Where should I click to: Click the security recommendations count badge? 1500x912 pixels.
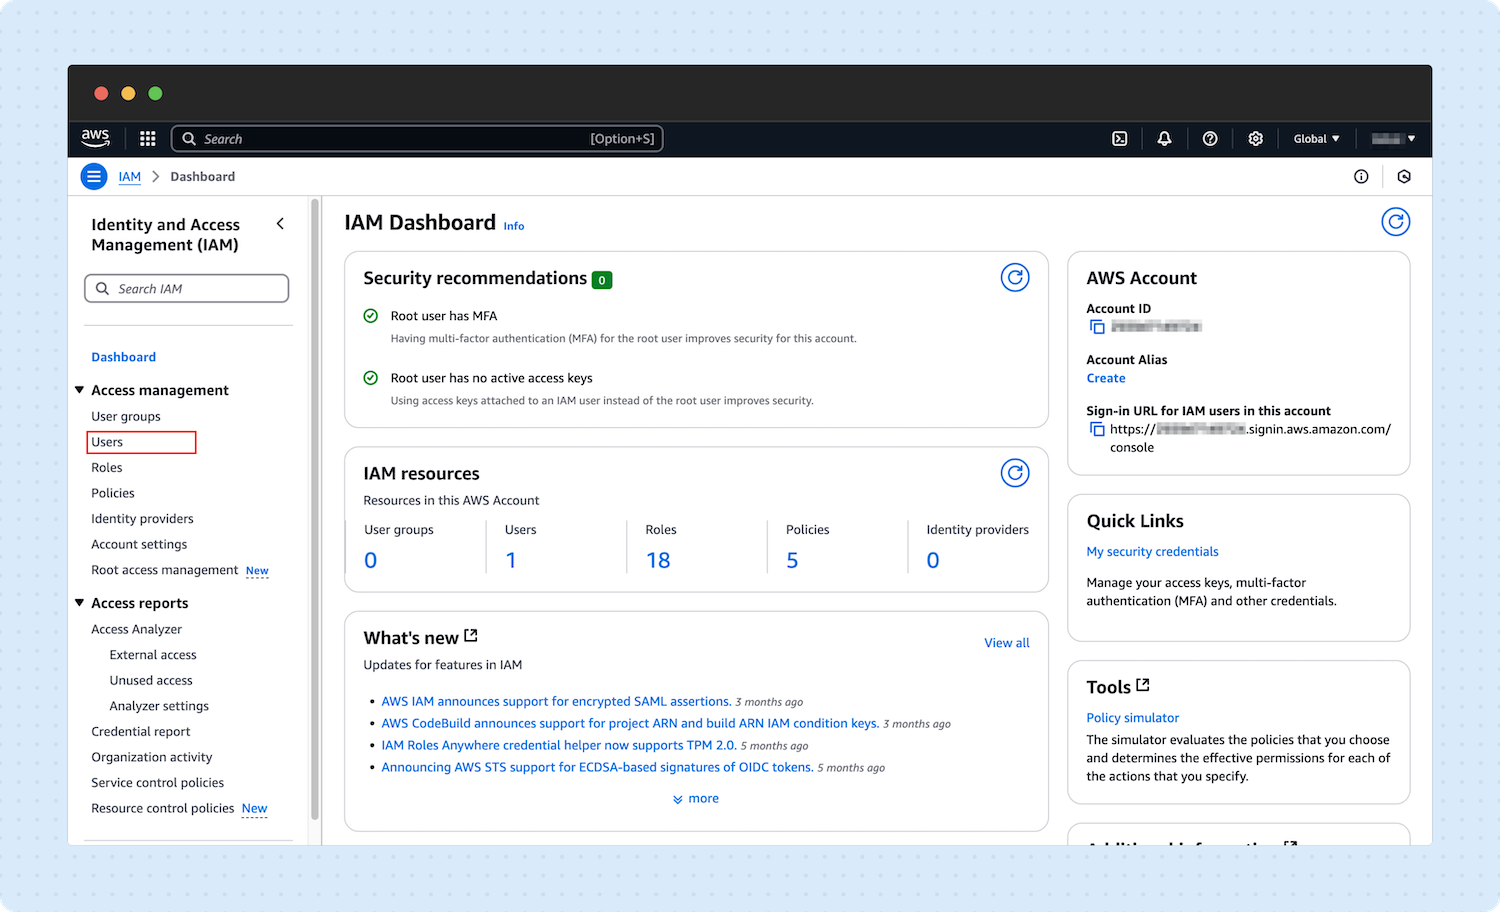coord(602,280)
